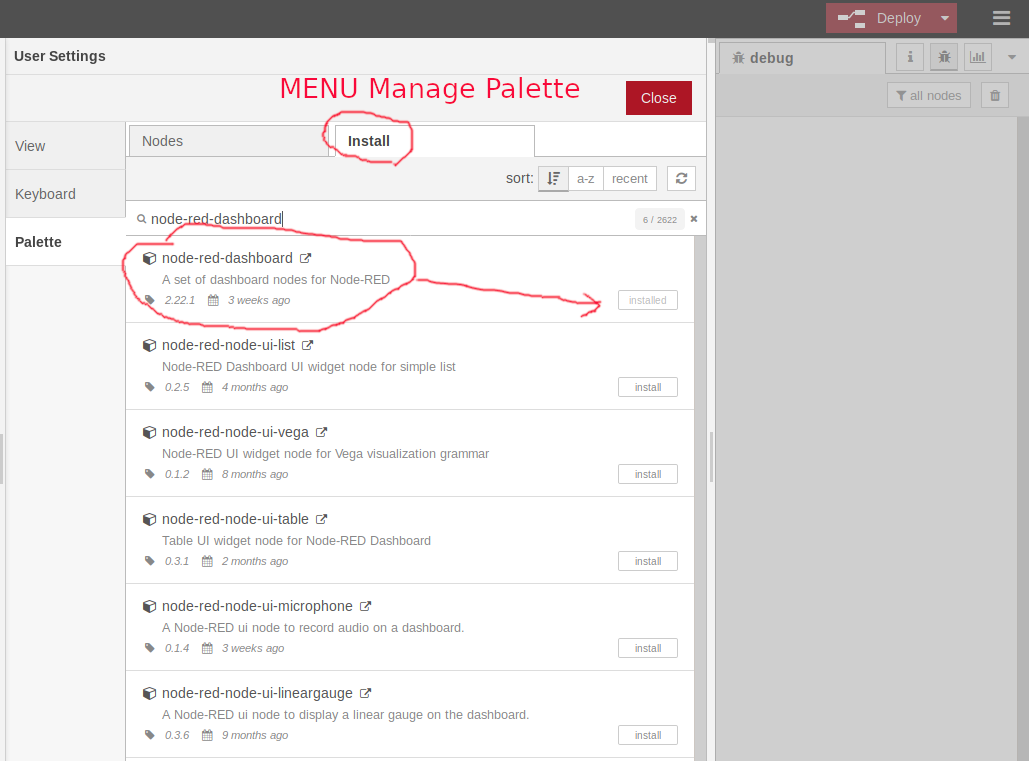Viewport: 1029px width, 761px height.
Task: Open the Deploy options dropdown arrow
Action: 945,18
